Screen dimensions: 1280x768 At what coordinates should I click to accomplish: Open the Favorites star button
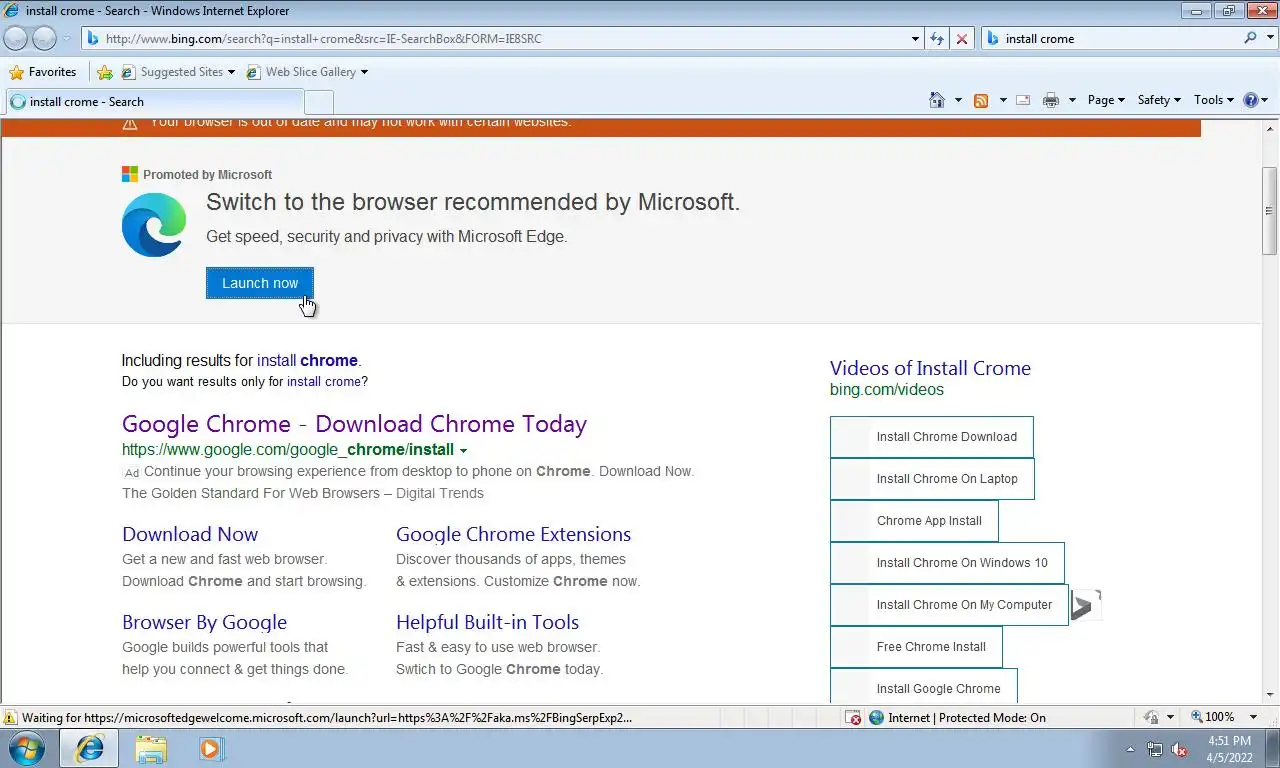(x=42, y=72)
